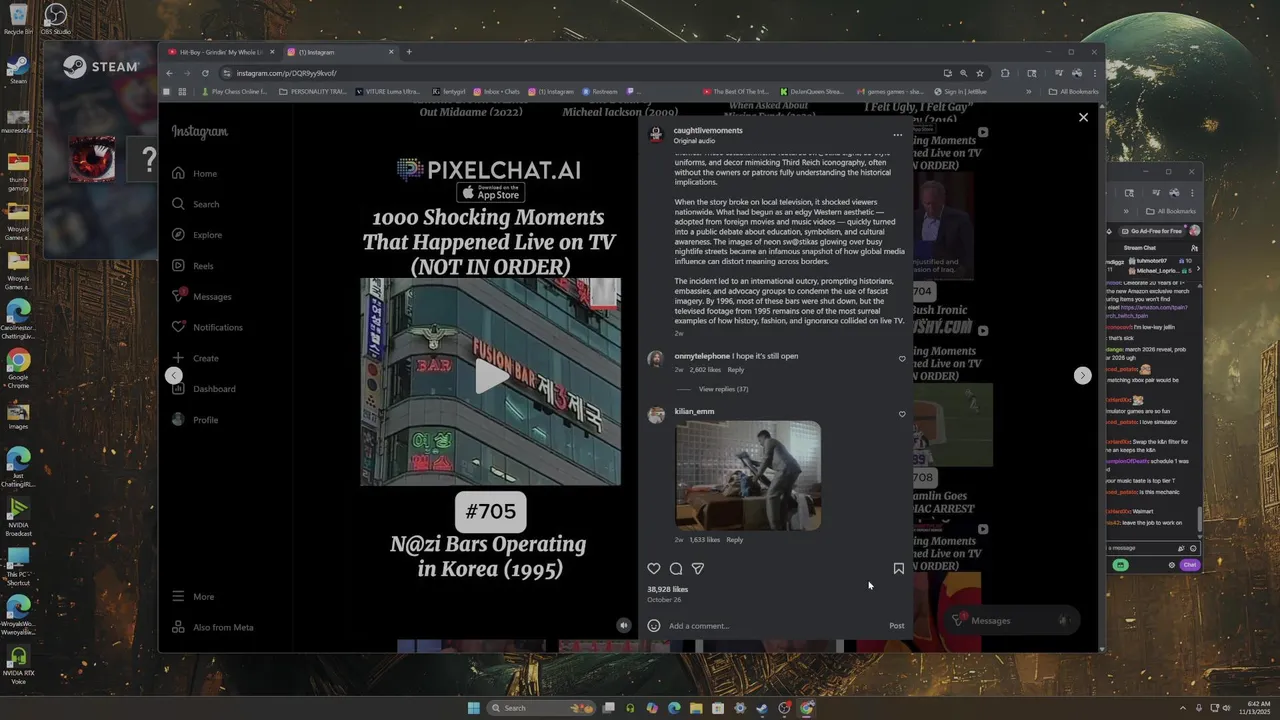
Task: Open File Explorer from the taskbar
Action: (696, 708)
